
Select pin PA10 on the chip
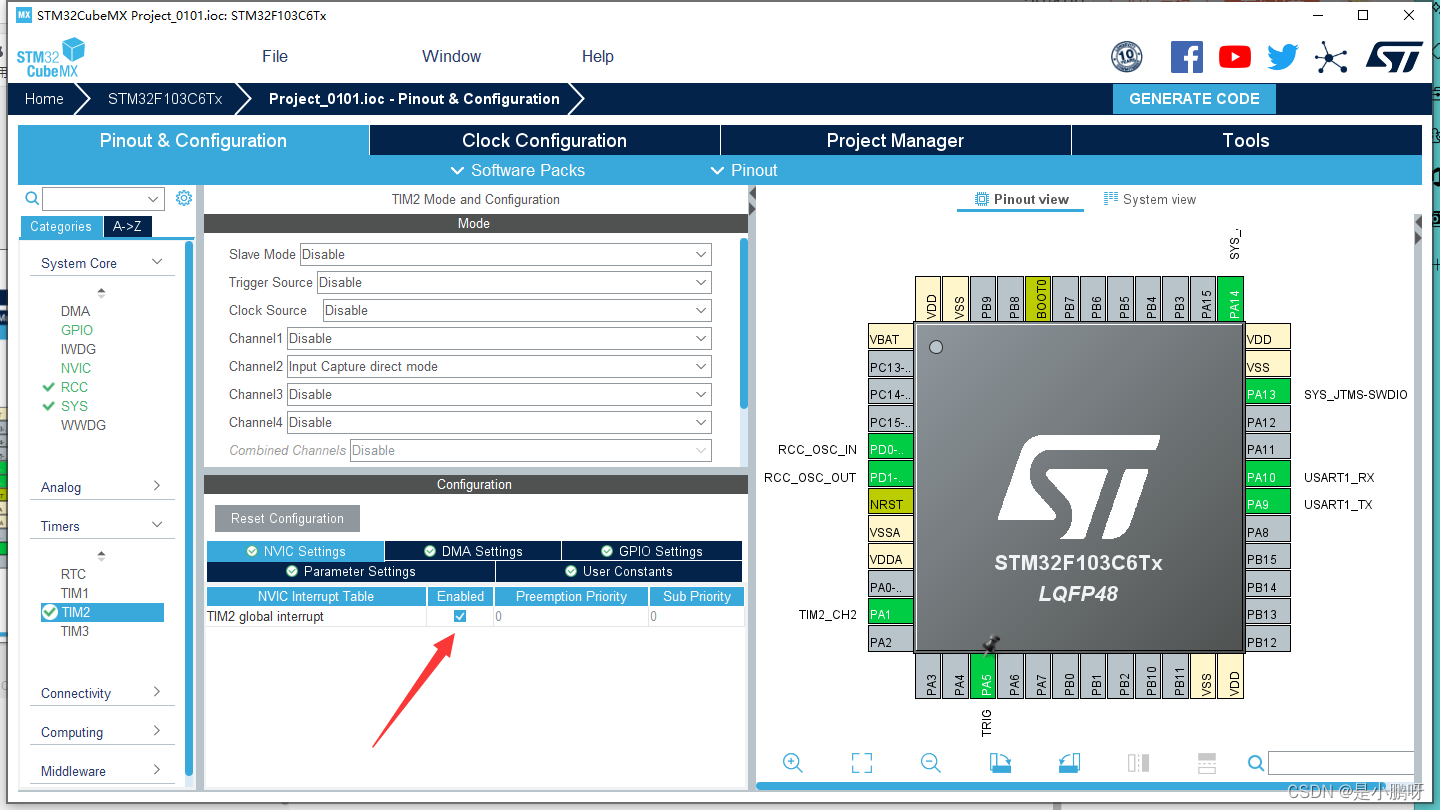1268,476
